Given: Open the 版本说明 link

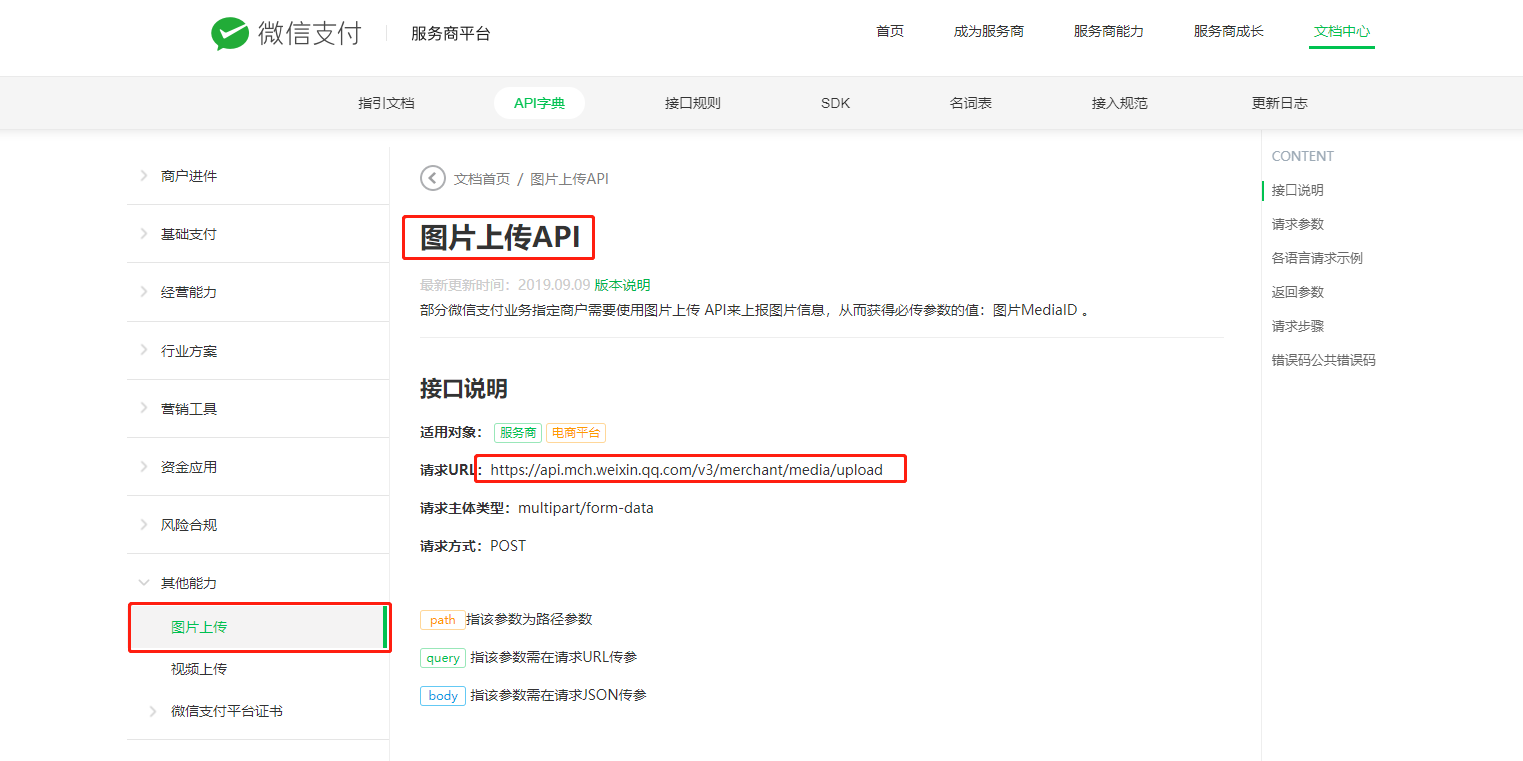Looking at the screenshot, I should point(622,285).
